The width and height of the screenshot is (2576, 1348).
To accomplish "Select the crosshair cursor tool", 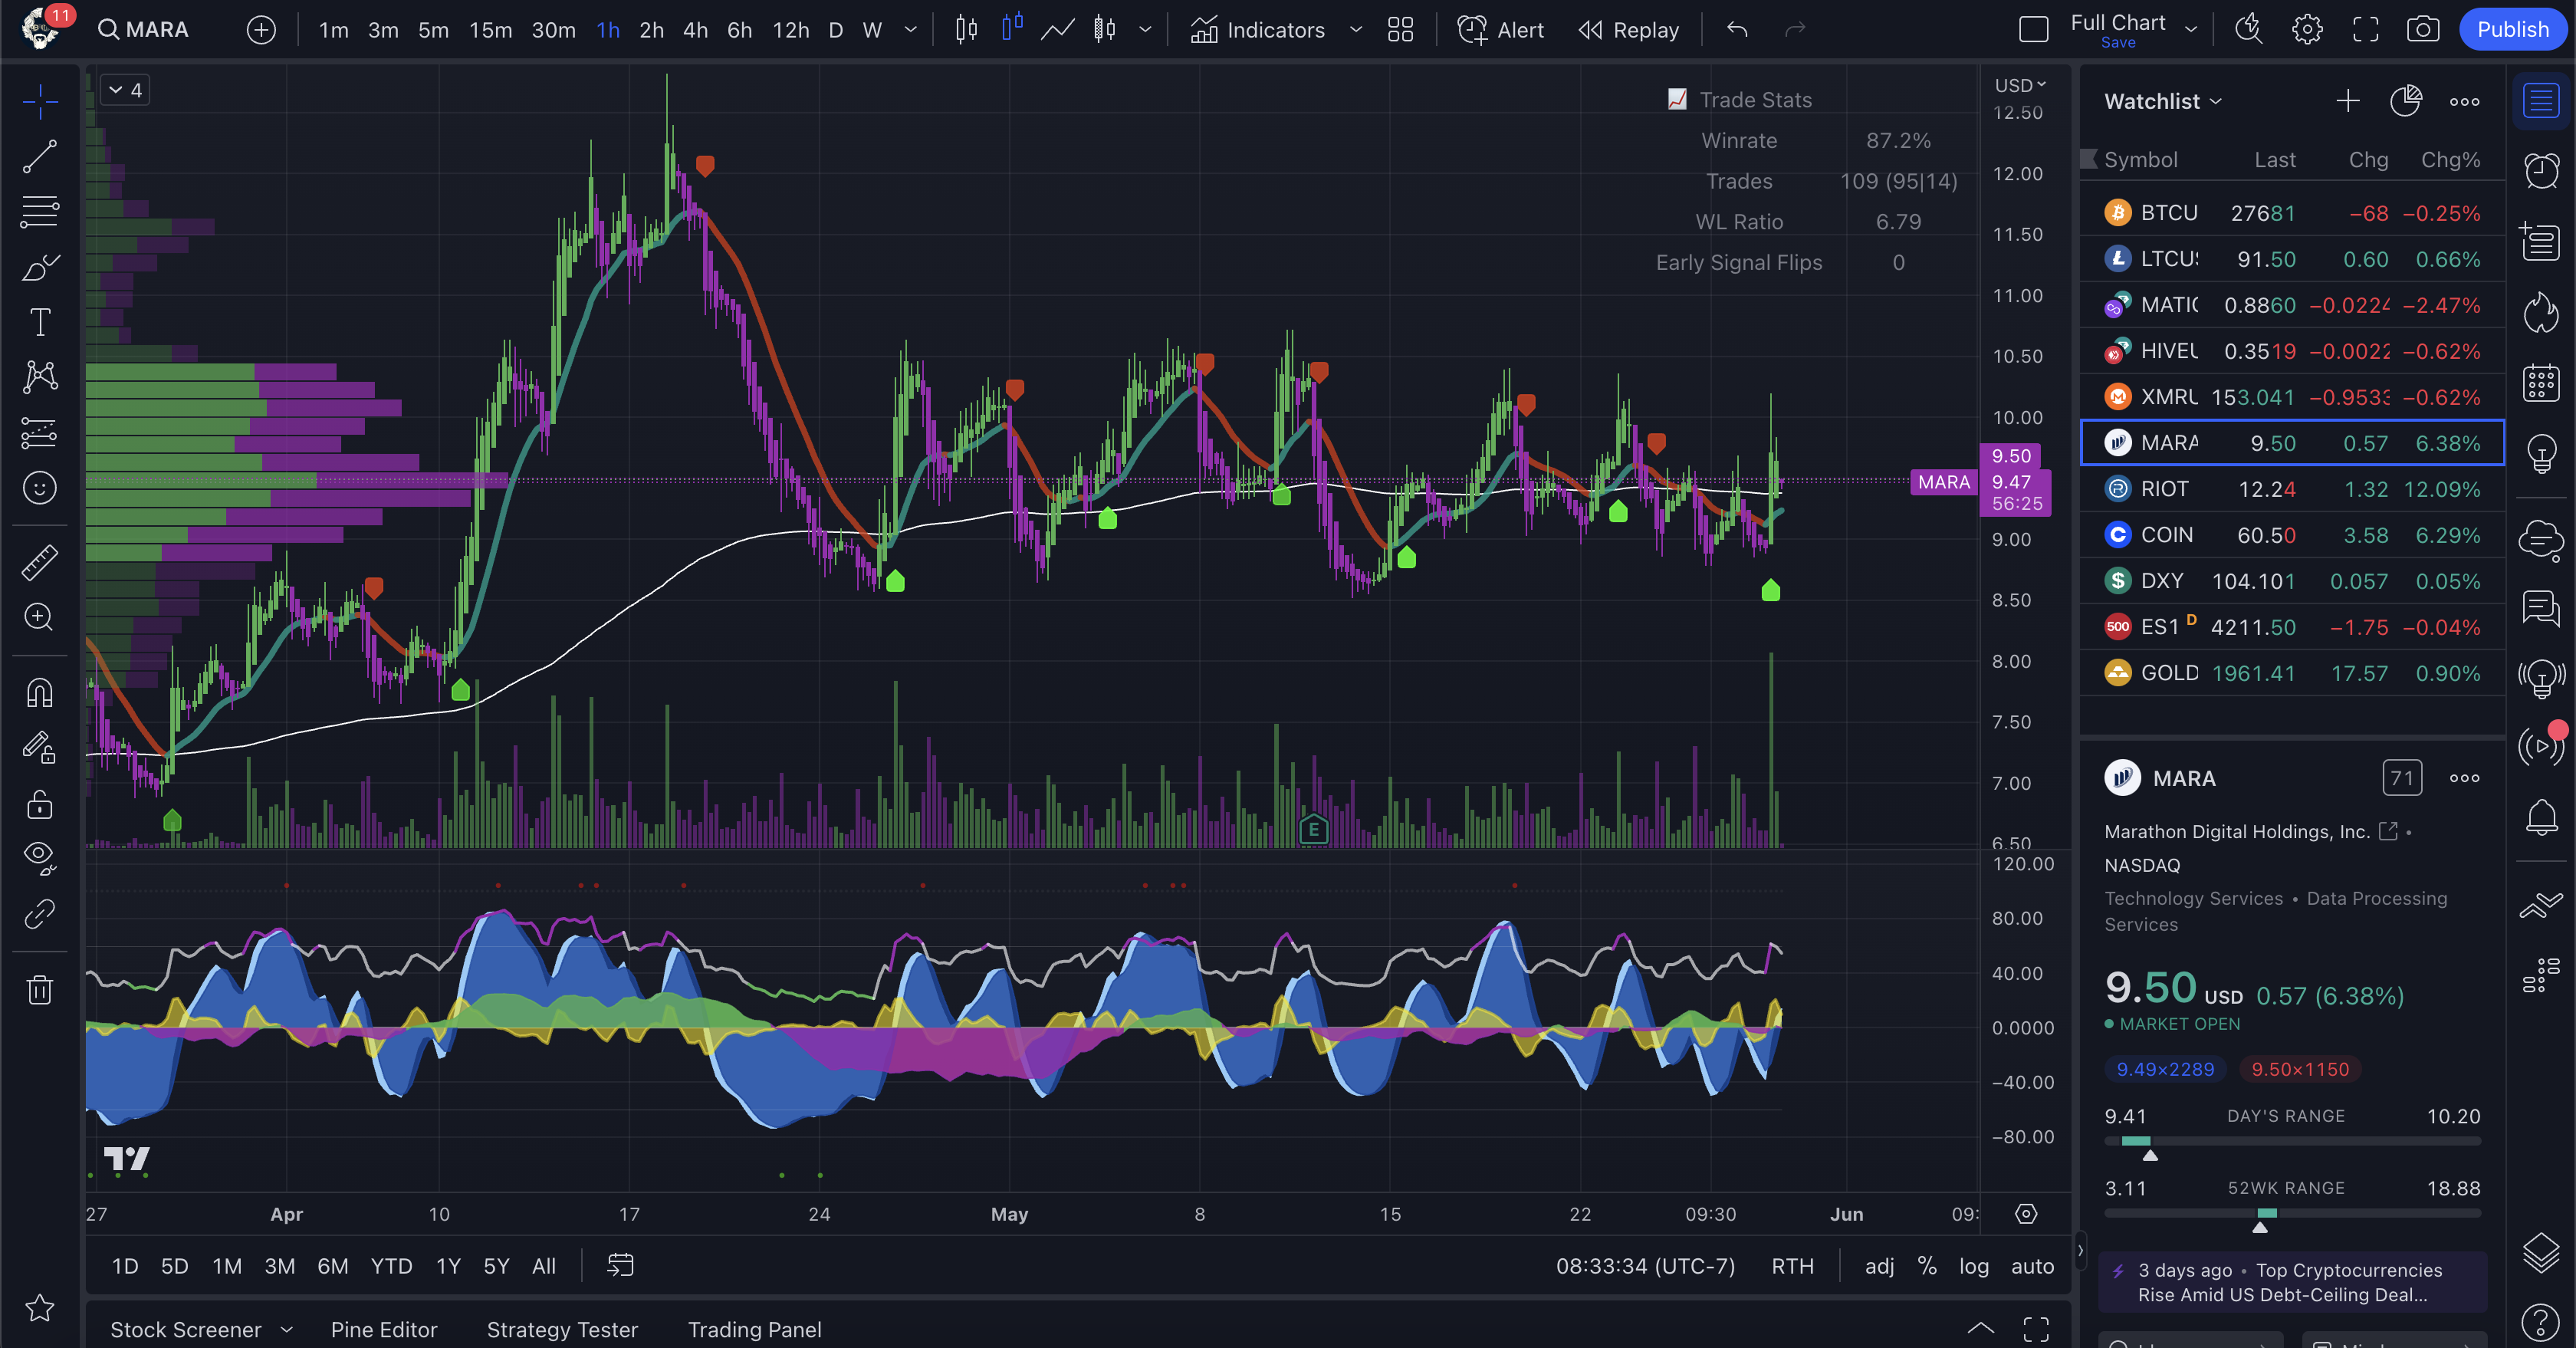I will [40, 101].
